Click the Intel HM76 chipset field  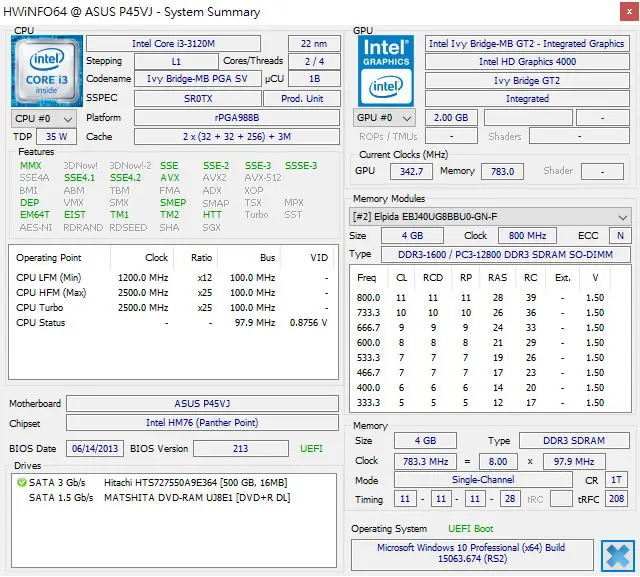(202, 423)
